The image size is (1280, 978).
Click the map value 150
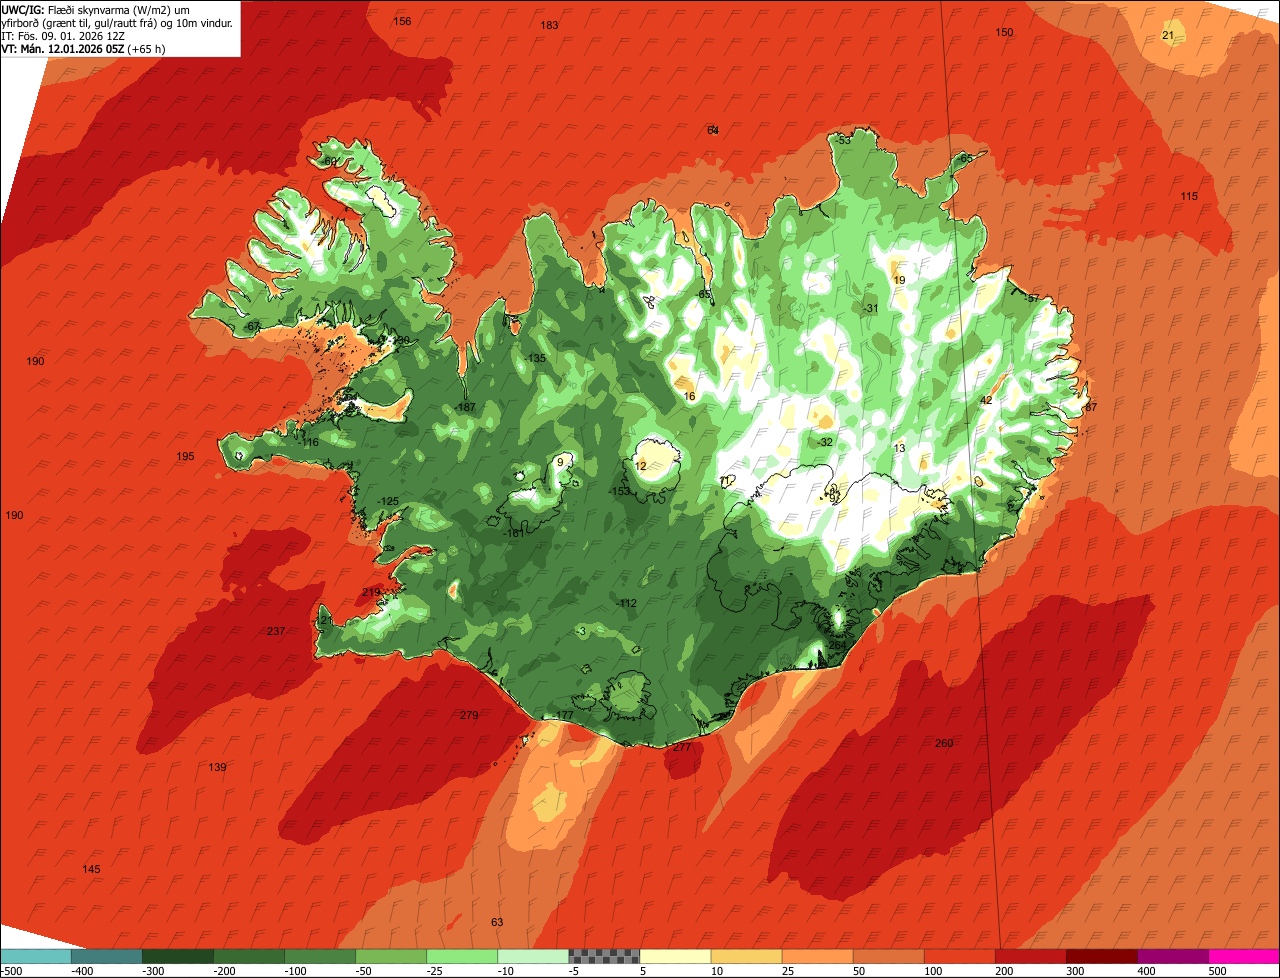click(x=1004, y=32)
